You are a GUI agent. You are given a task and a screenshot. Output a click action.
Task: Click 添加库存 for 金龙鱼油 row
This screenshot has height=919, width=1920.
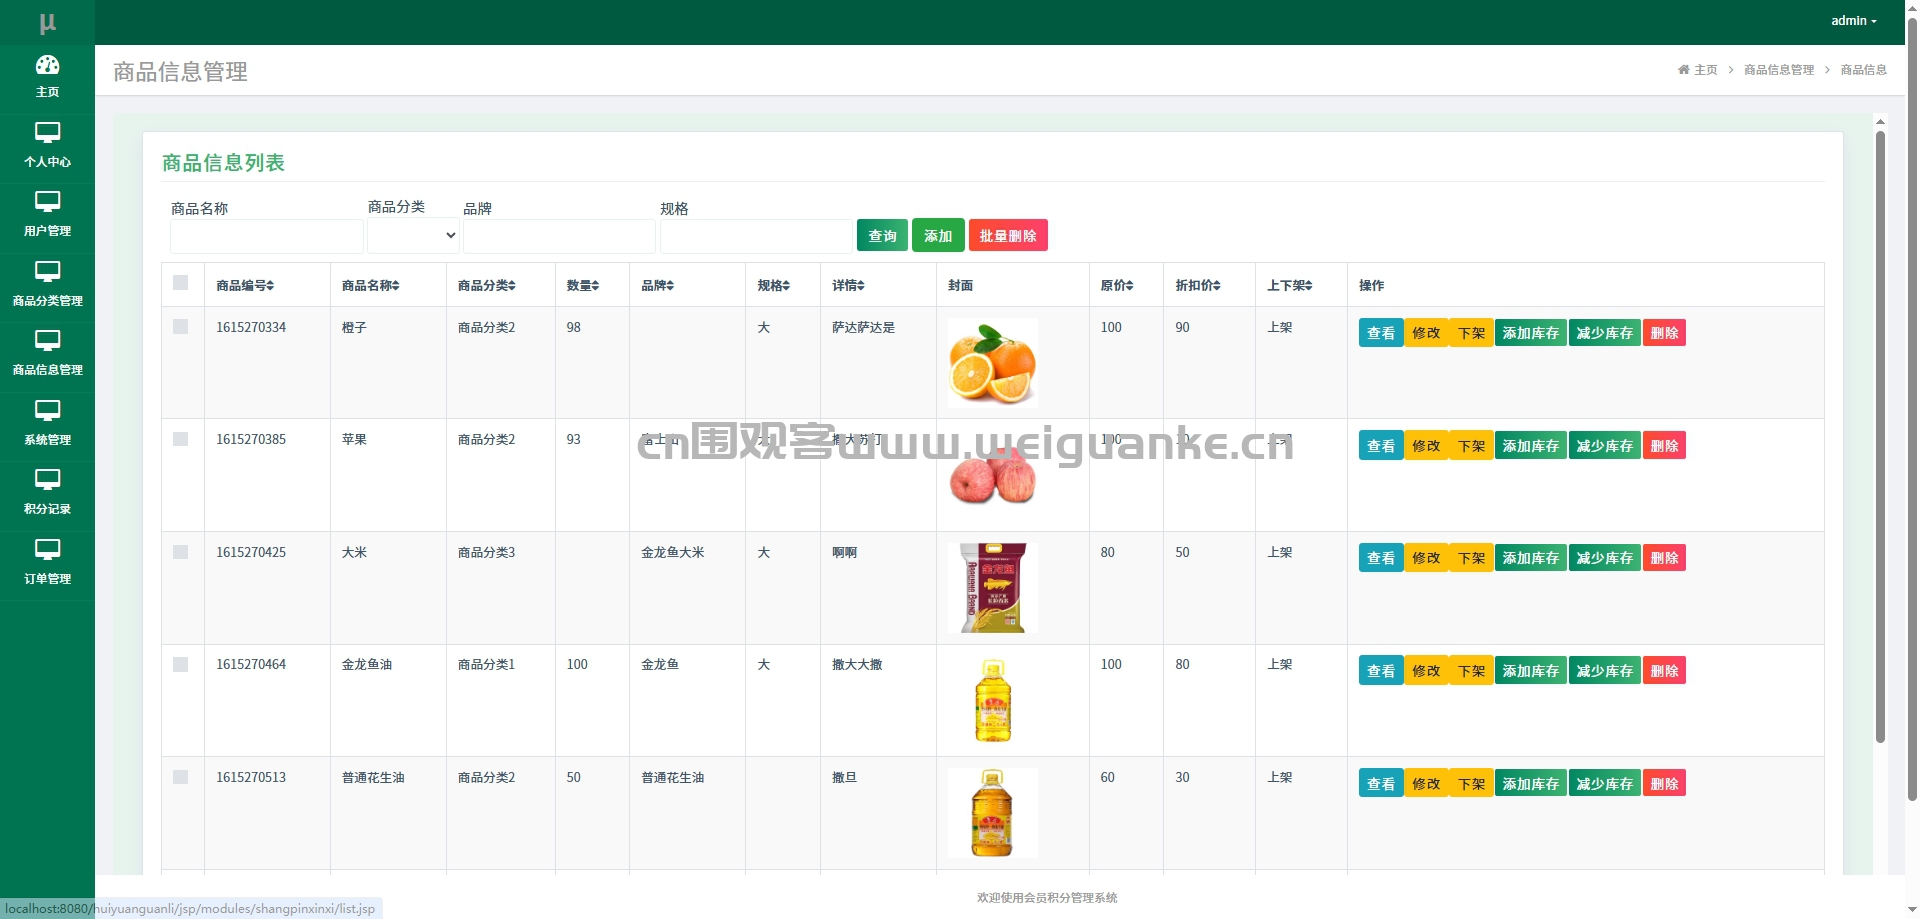1530,670
